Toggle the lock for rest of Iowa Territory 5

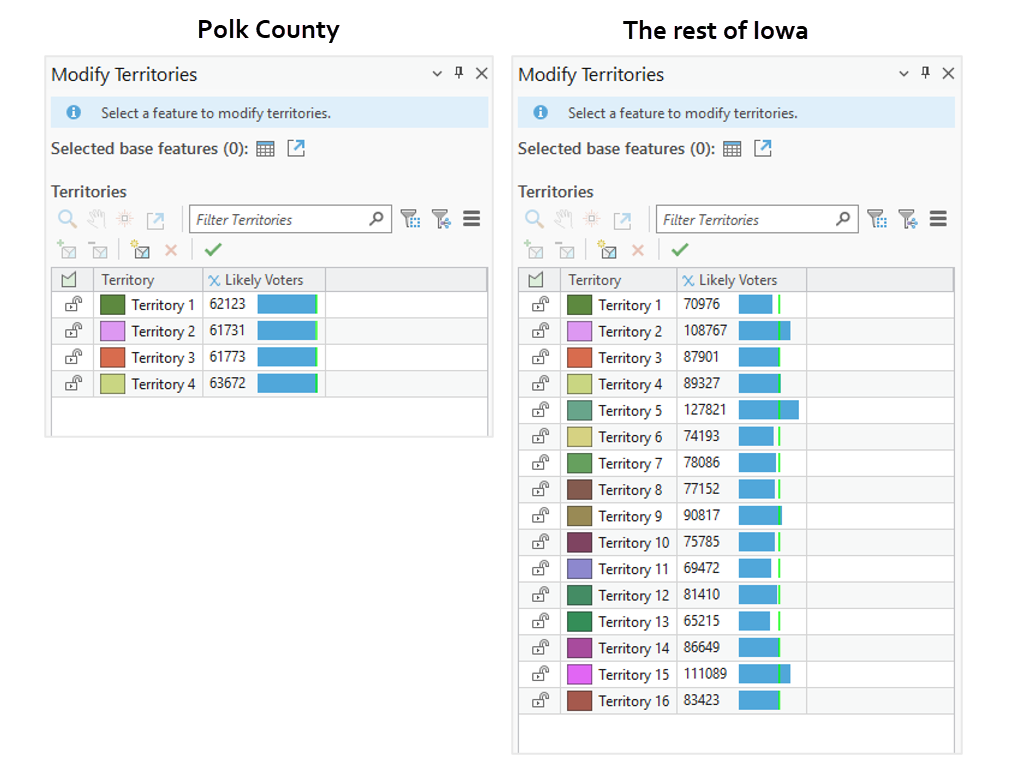540,410
